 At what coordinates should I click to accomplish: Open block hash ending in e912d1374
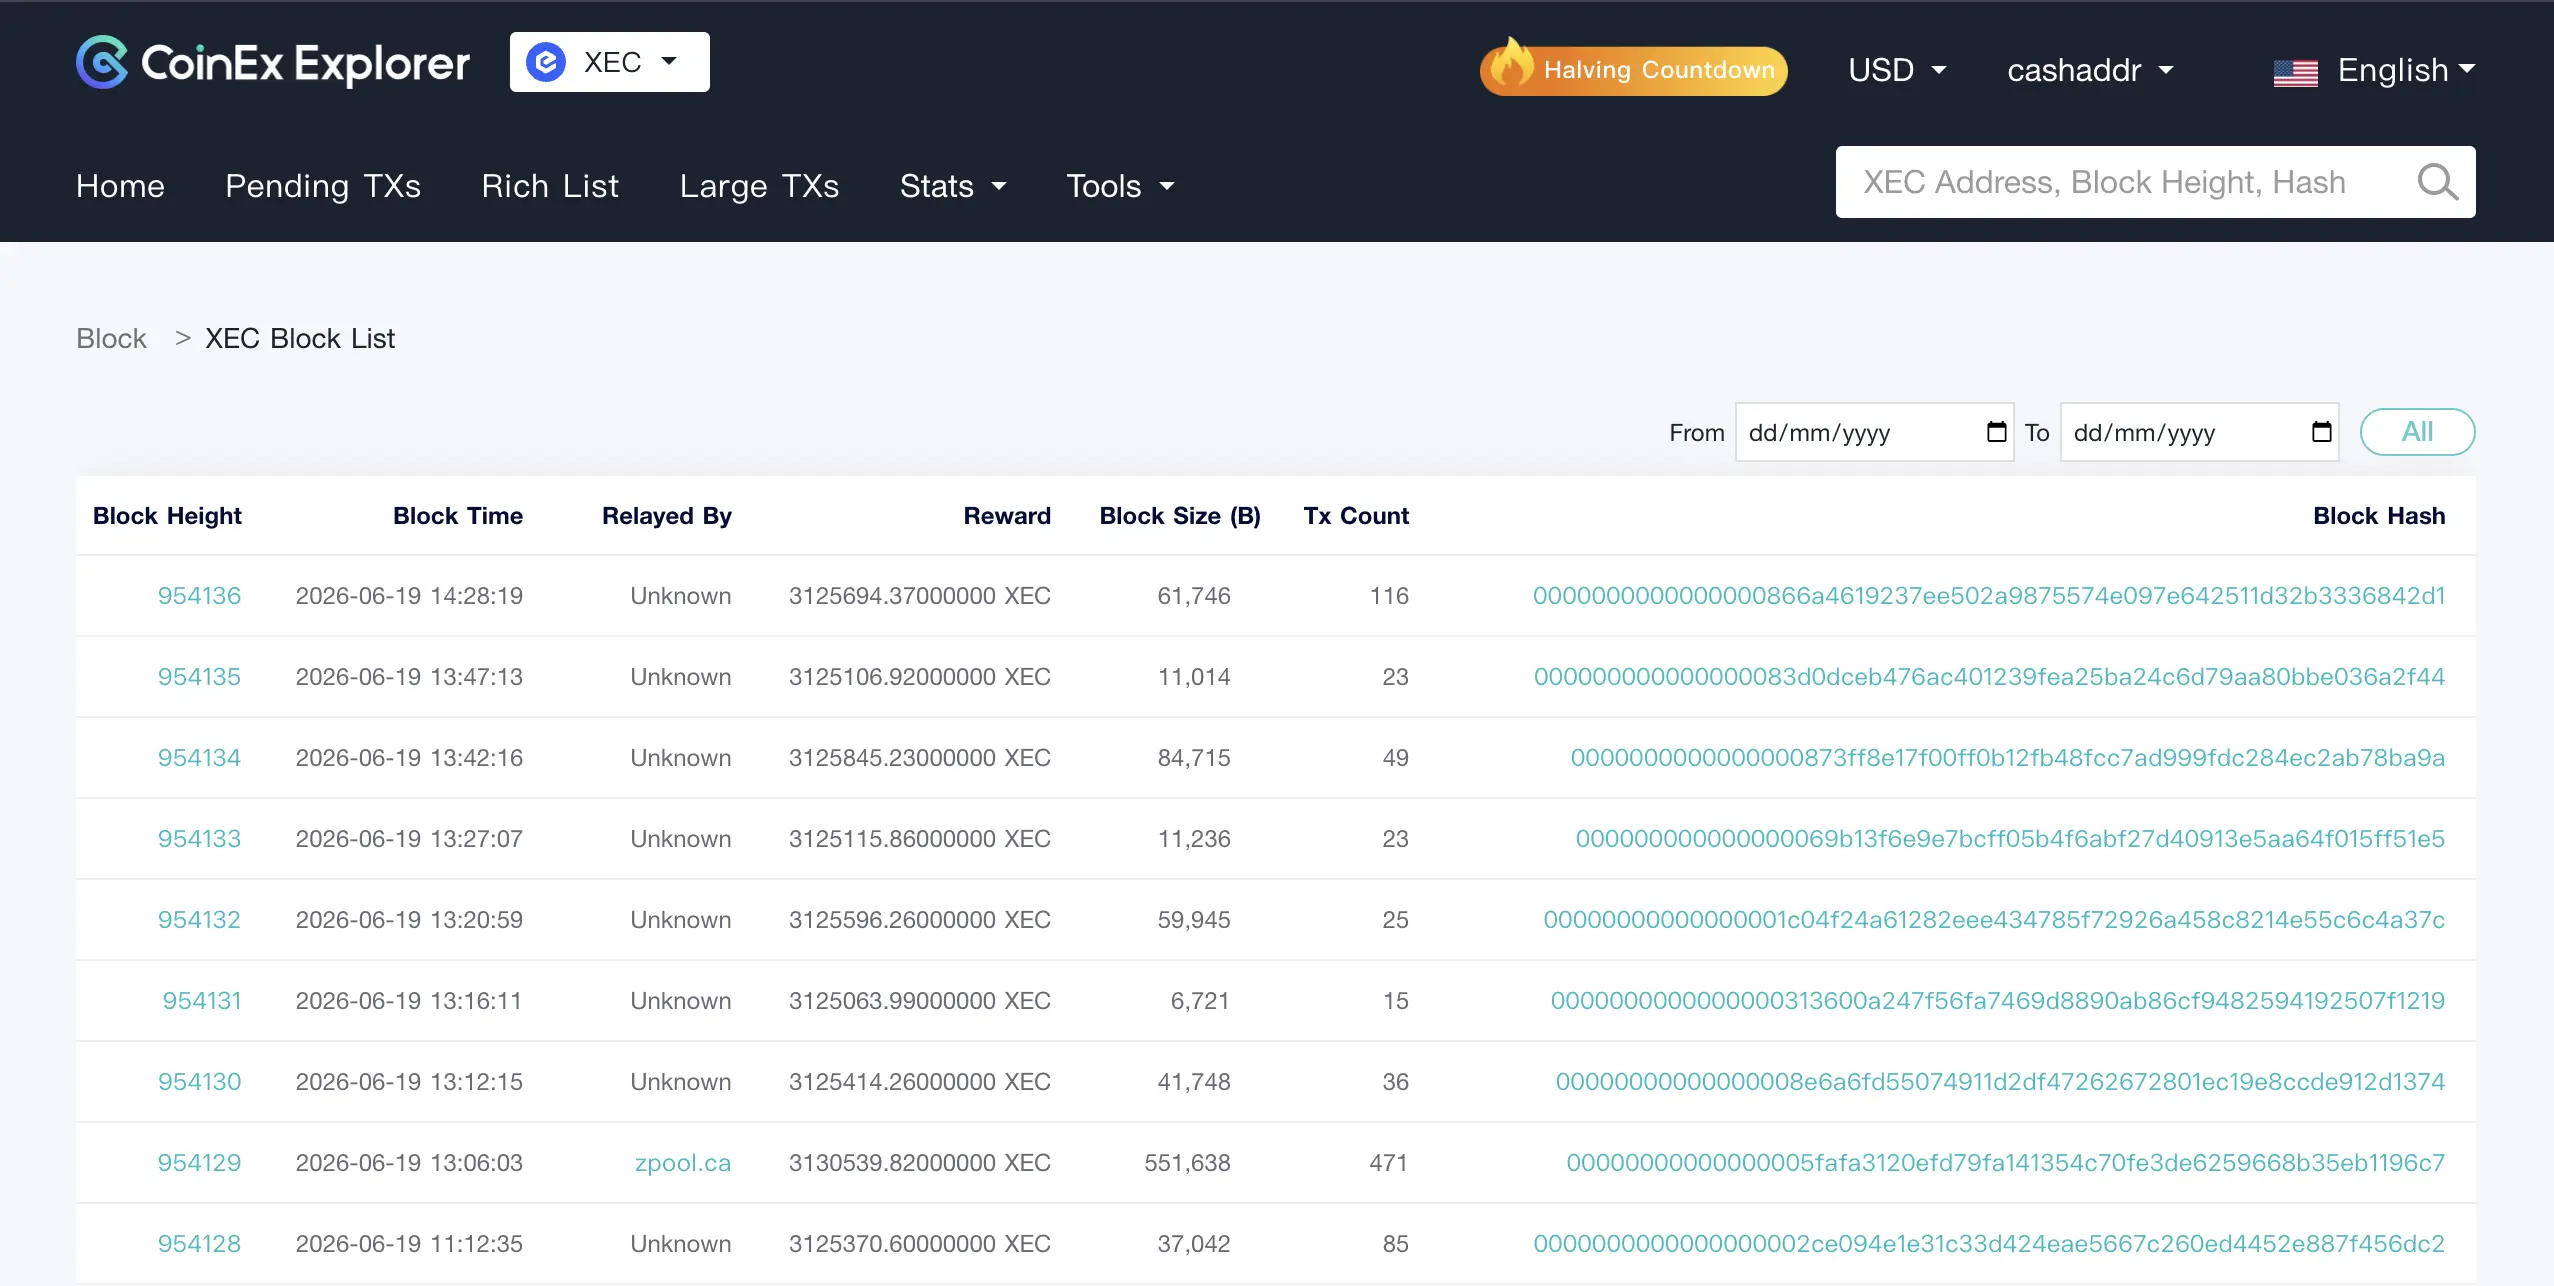(x=2000, y=1082)
